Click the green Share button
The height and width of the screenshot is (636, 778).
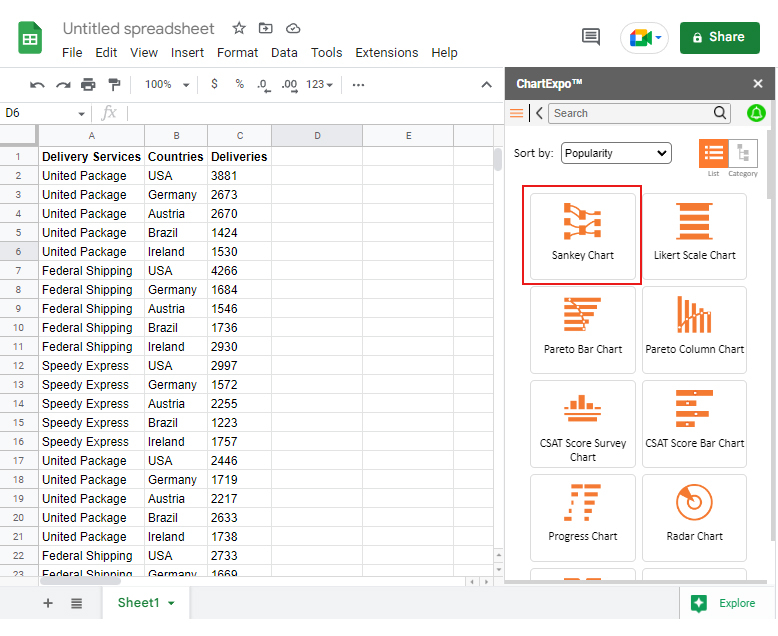719,38
